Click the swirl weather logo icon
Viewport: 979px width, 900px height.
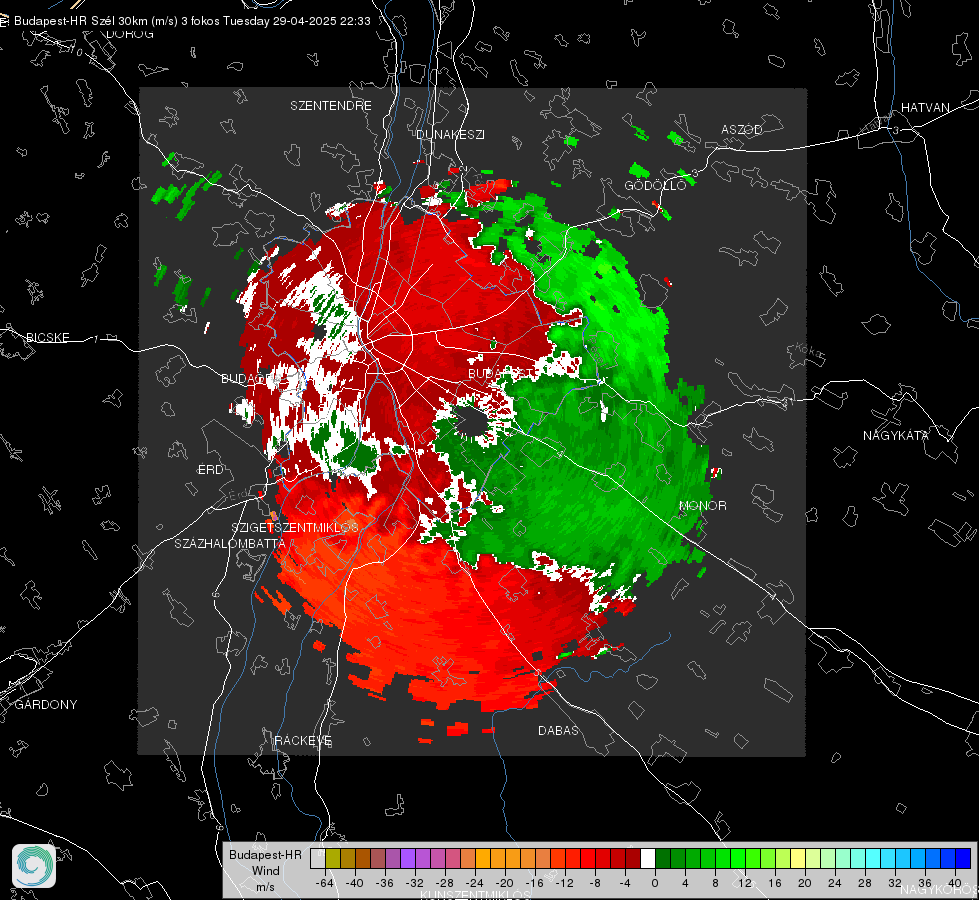(x=34, y=866)
